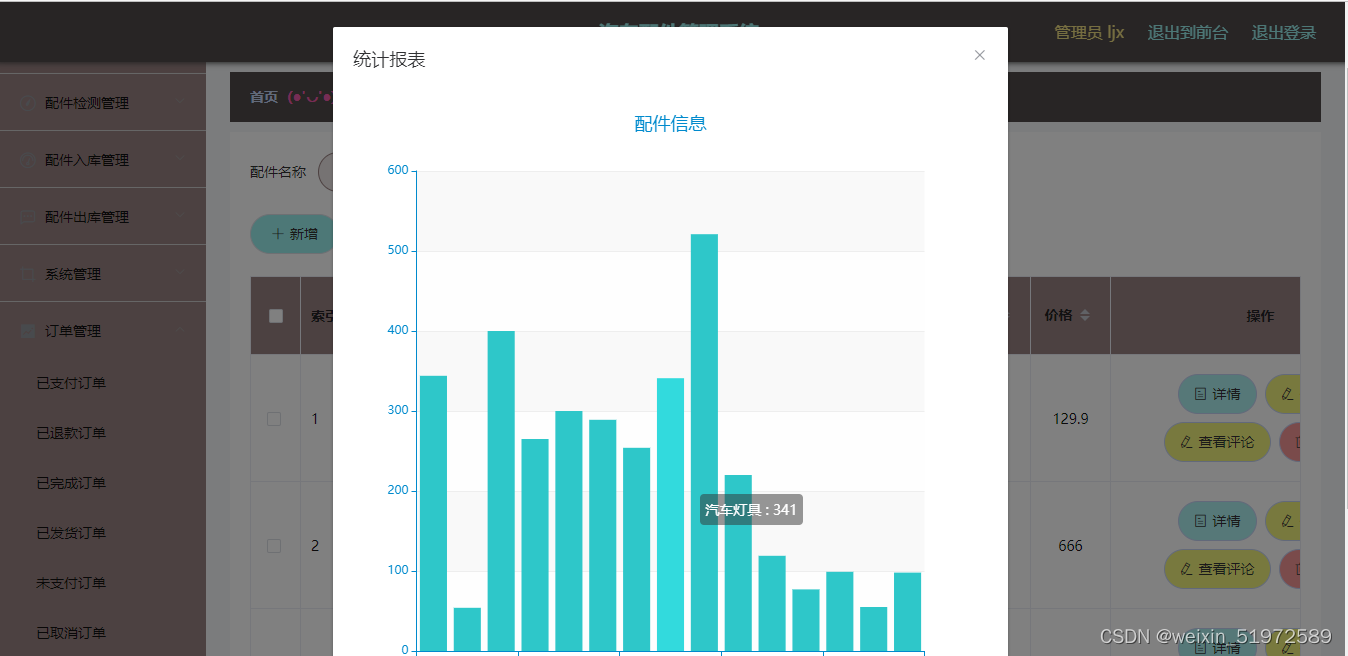Expand the 配件入库管理 menu chevron

180,159
